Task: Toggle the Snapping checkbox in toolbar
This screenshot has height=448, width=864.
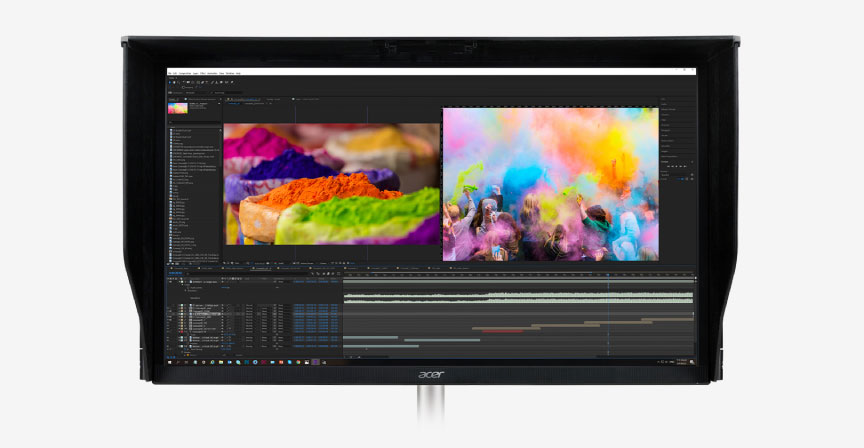Action: point(183,87)
